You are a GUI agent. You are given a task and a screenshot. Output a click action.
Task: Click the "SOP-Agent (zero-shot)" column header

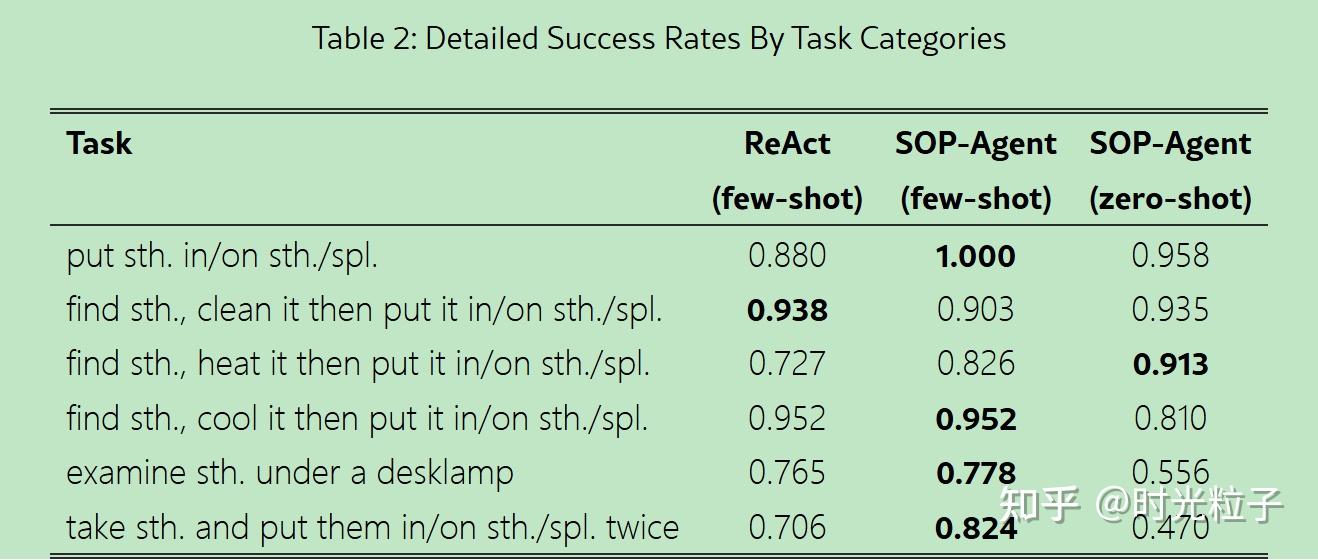point(1170,171)
